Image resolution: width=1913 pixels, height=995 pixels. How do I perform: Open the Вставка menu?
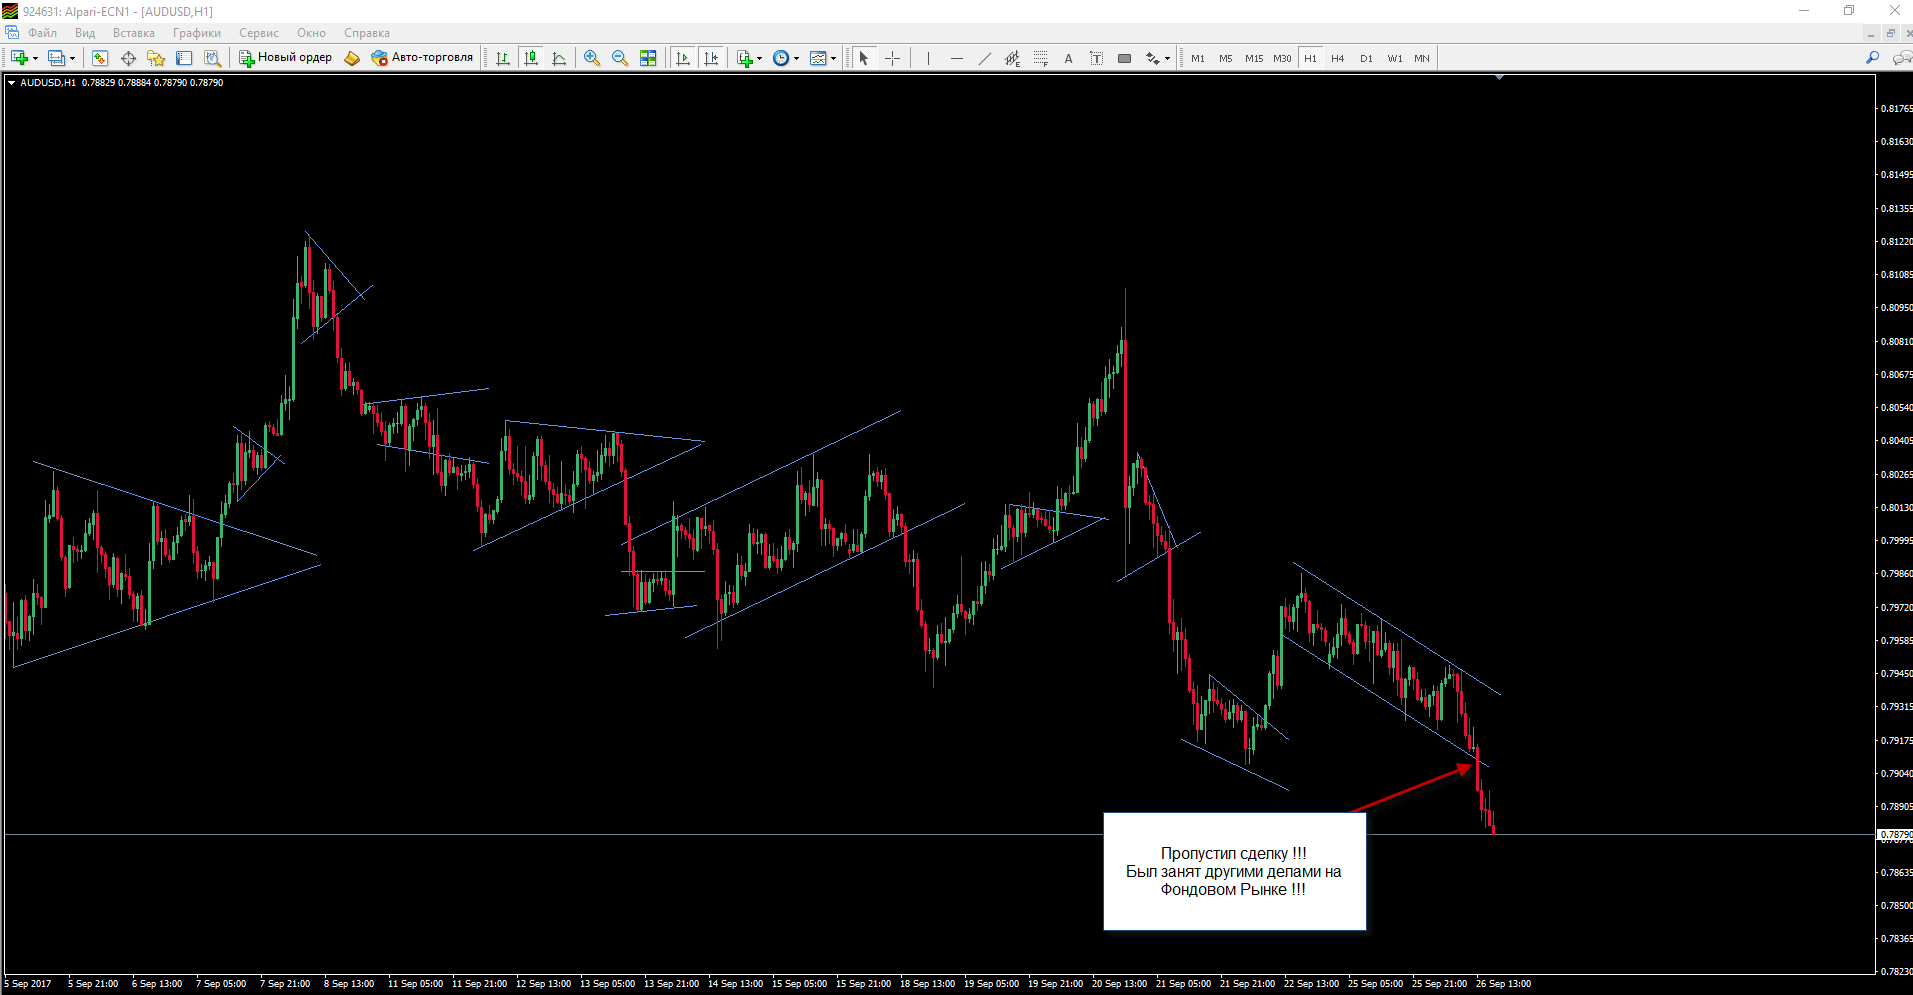click(134, 33)
